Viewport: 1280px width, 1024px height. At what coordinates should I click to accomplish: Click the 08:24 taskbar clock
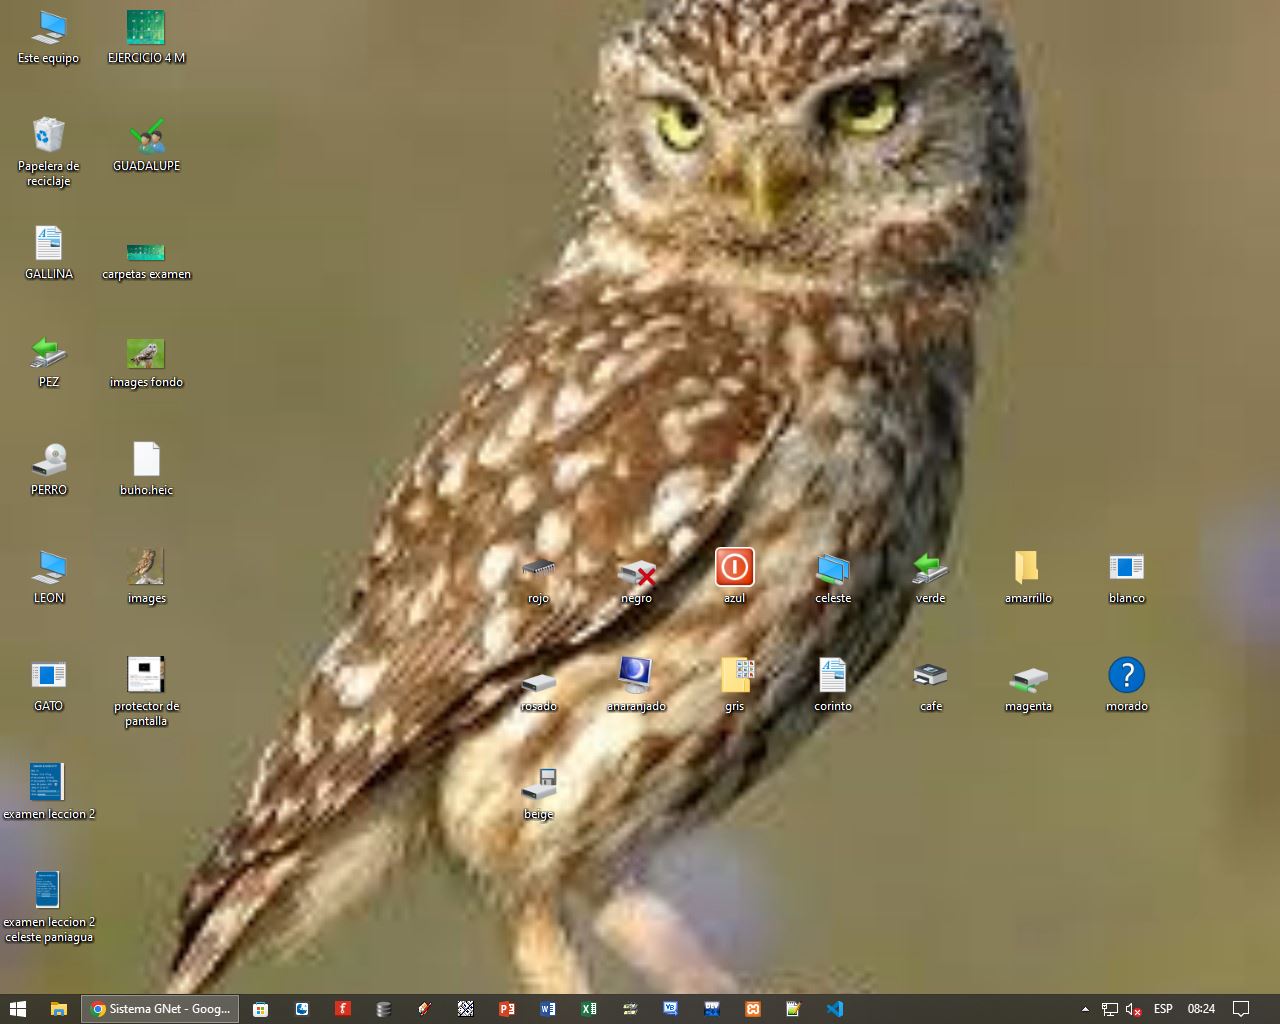coord(1201,1009)
